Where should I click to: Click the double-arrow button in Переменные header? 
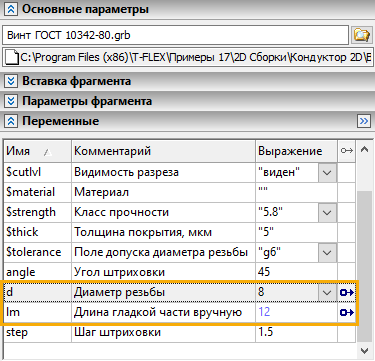(364, 121)
